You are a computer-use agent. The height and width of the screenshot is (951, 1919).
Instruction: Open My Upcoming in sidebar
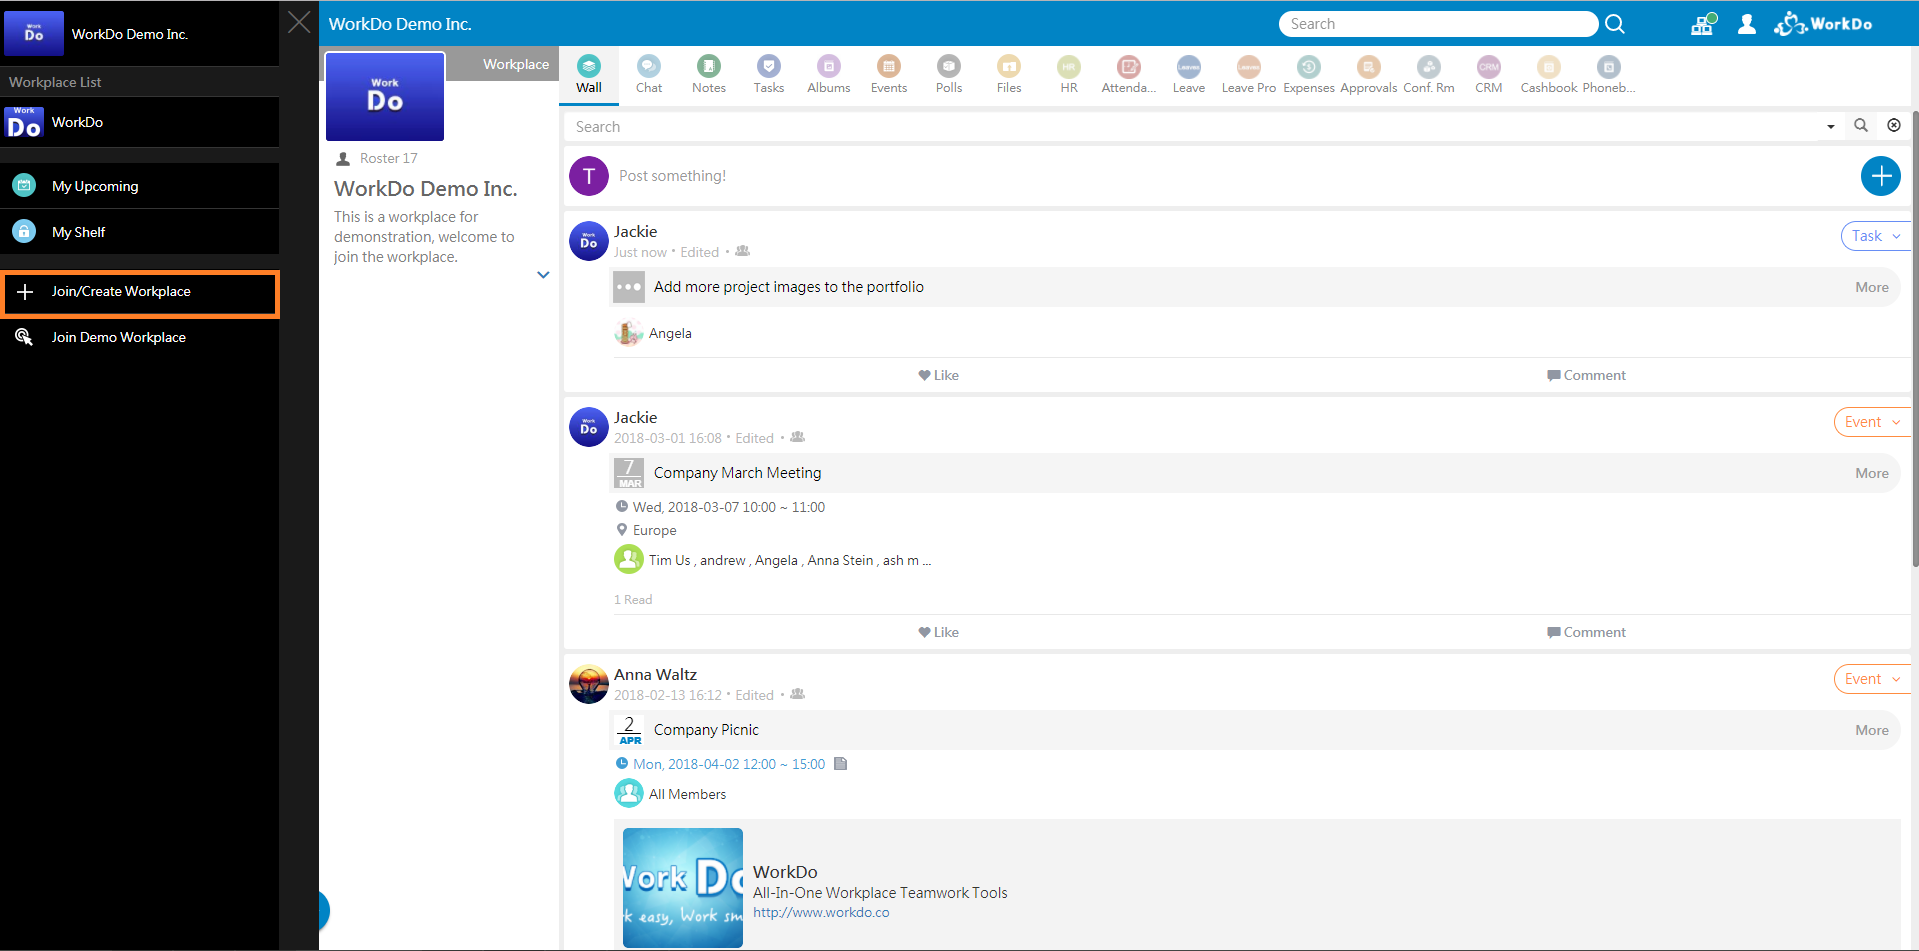140,186
